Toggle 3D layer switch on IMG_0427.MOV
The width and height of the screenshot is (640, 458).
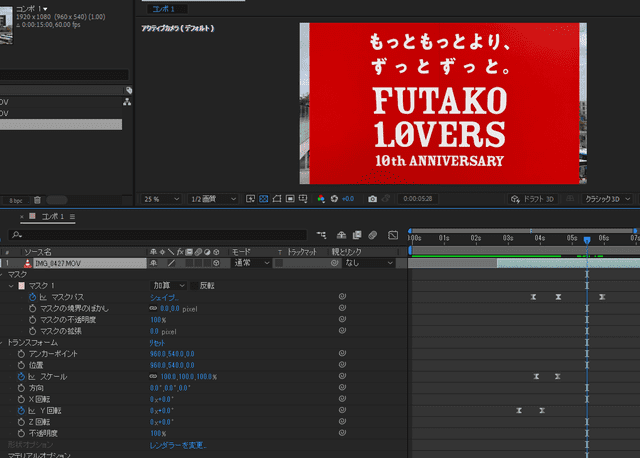(216, 263)
